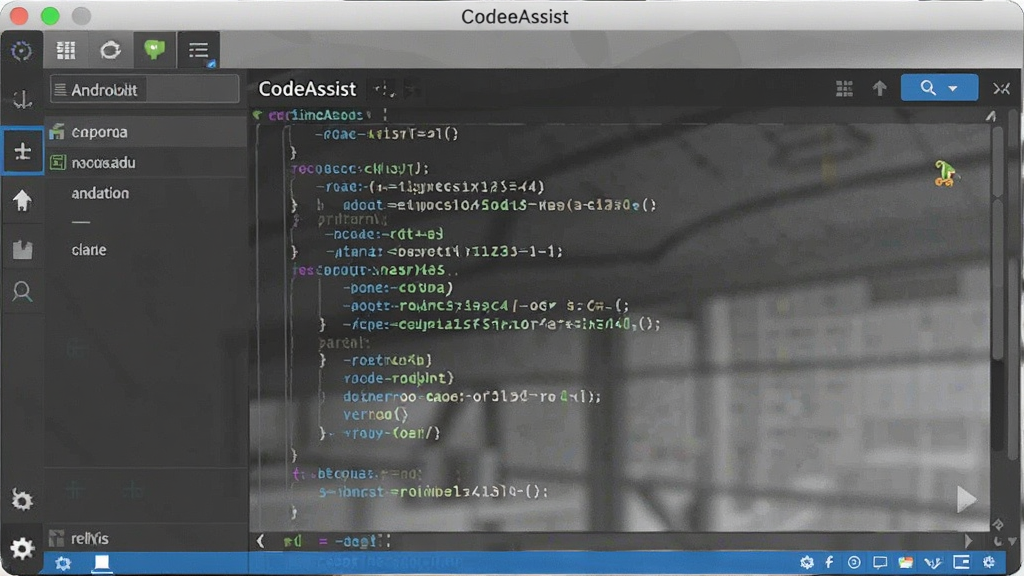Viewport: 1024px width, 576px height.
Task: Toggle the panel layout icon in status bar
Action: pos(961,562)
